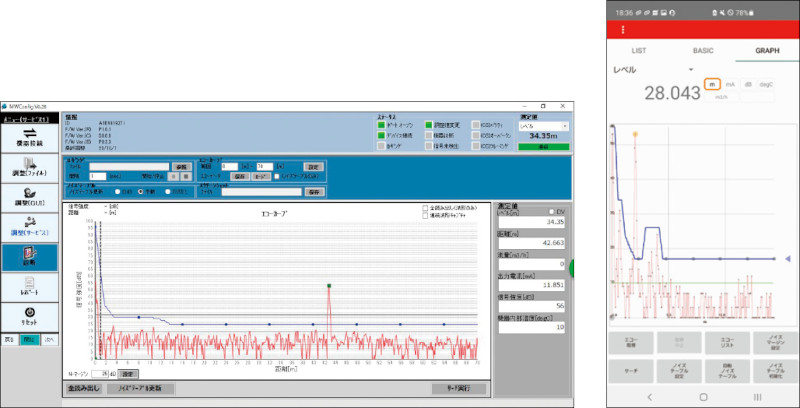Image resolution: width=800 pixels, height=408 pixels.
Task: Select the 診断 diagnosis icon in sidebar
Action: click(x=30, y=255)
